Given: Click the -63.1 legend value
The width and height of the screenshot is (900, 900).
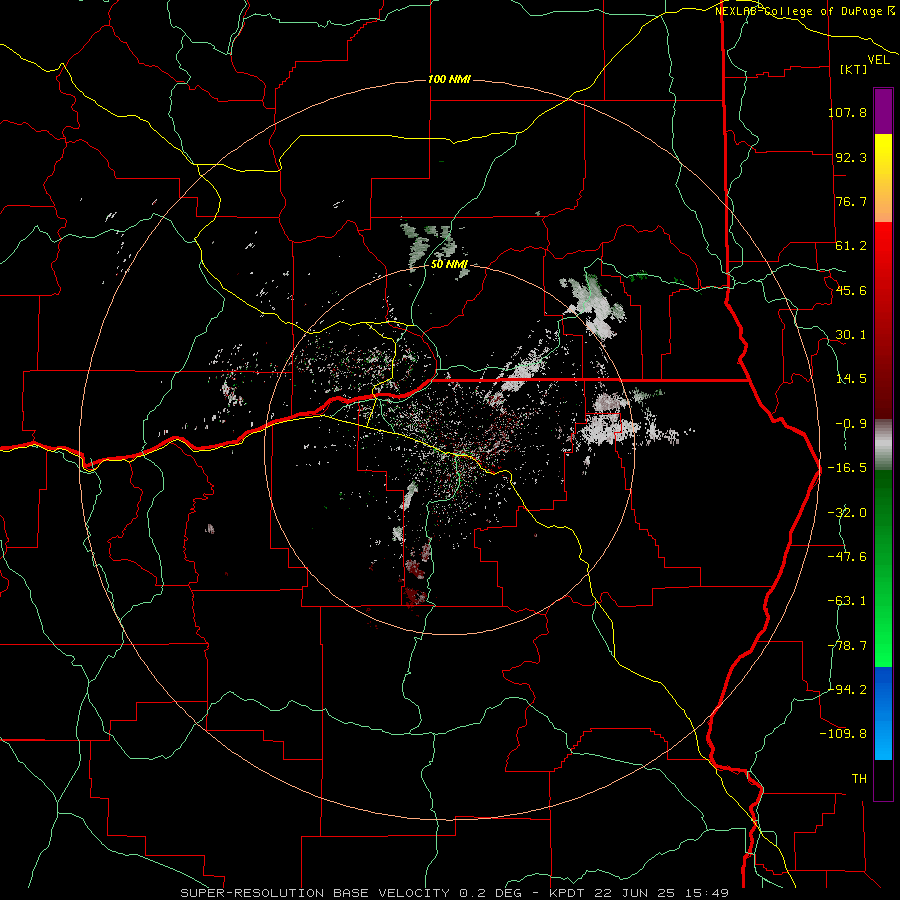Looking at the screenshot, I should coord(847,601).
